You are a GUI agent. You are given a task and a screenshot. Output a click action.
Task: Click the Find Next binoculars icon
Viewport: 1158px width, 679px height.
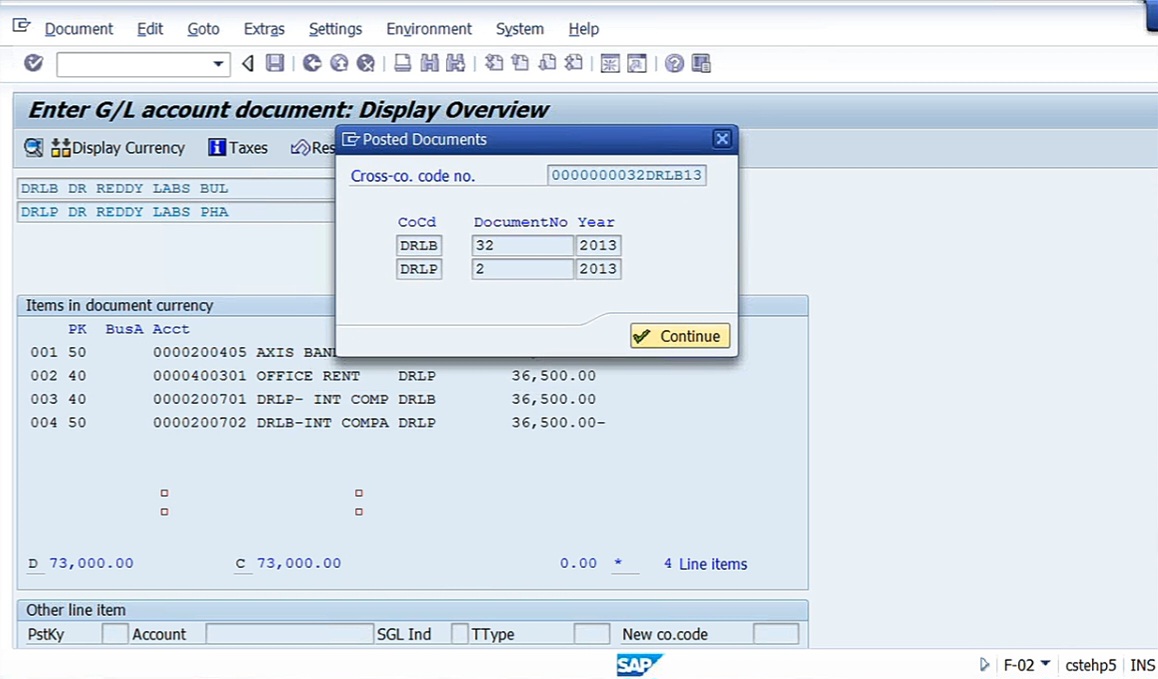456,64
